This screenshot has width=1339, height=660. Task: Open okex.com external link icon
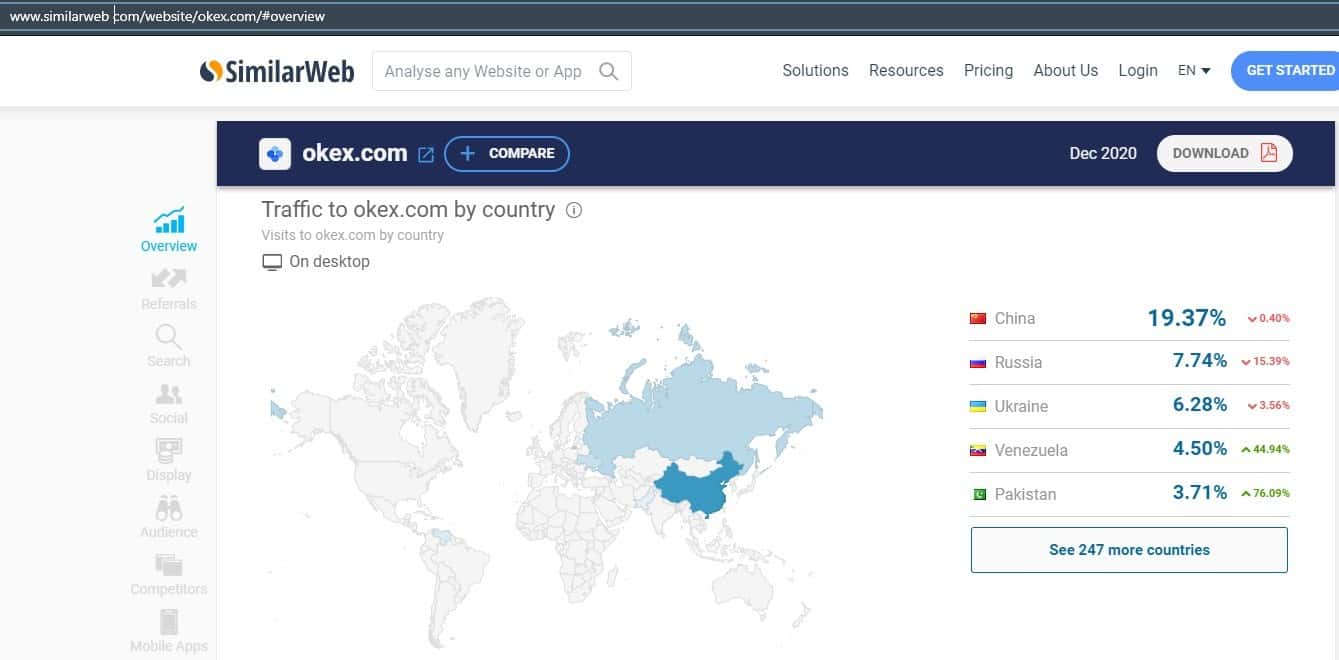coord(426,154)
